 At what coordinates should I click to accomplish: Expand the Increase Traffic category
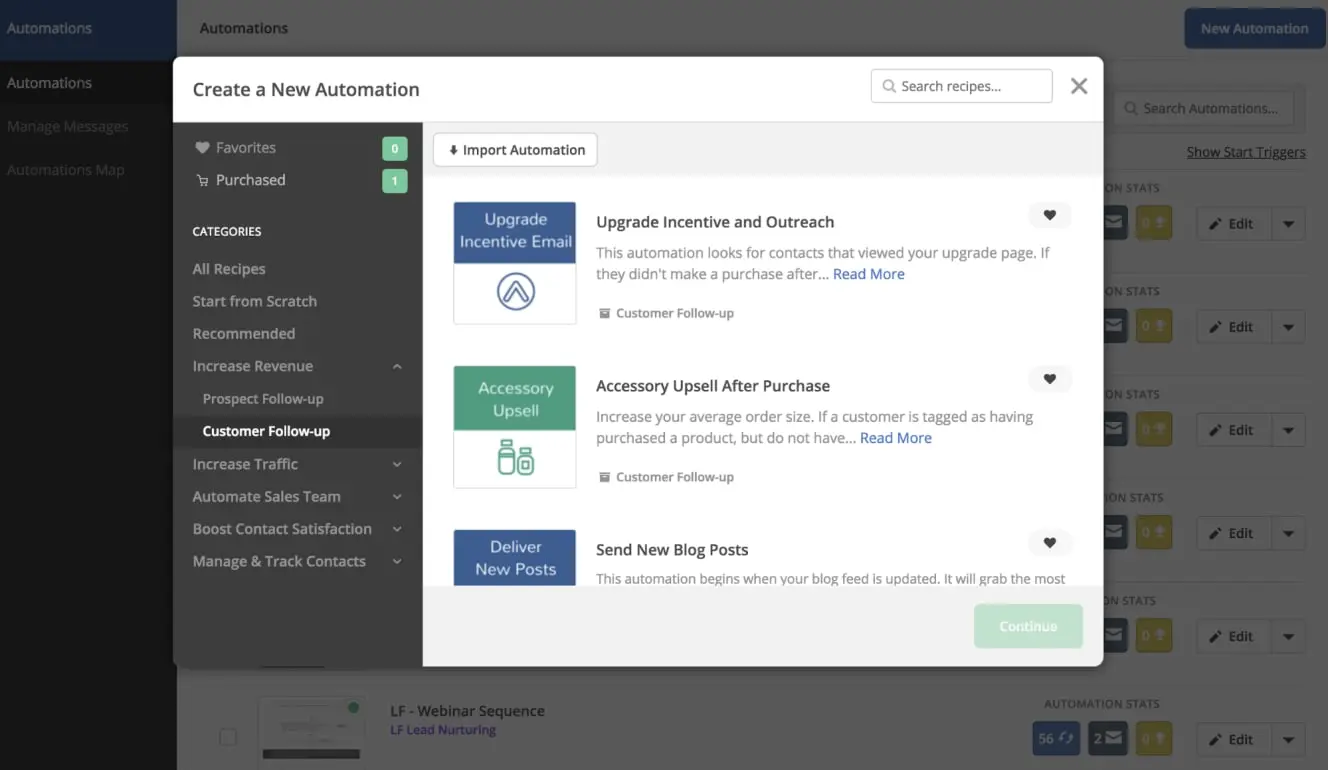(397, 464)
